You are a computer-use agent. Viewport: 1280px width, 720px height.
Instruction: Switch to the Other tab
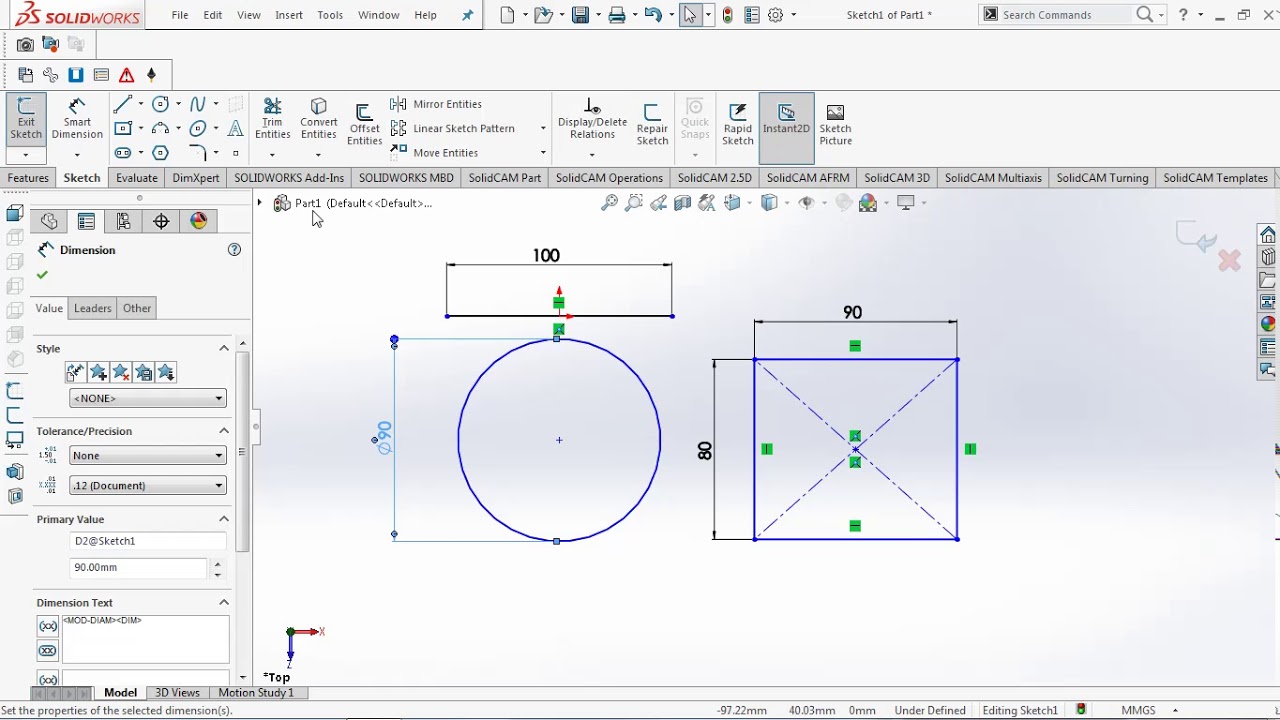[137, 308]
